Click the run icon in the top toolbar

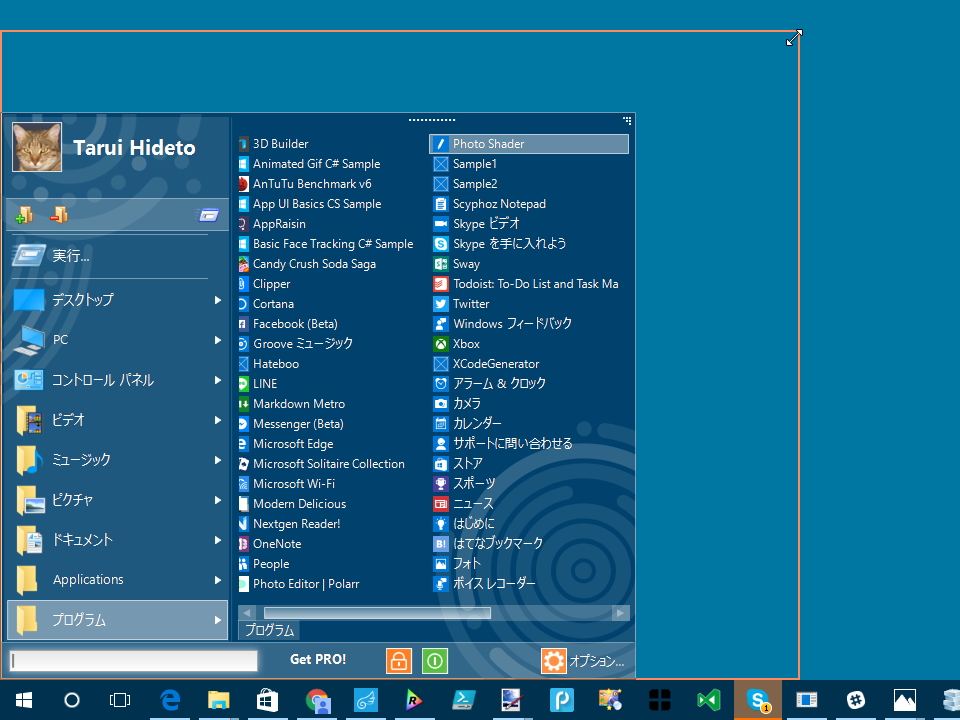208,215
